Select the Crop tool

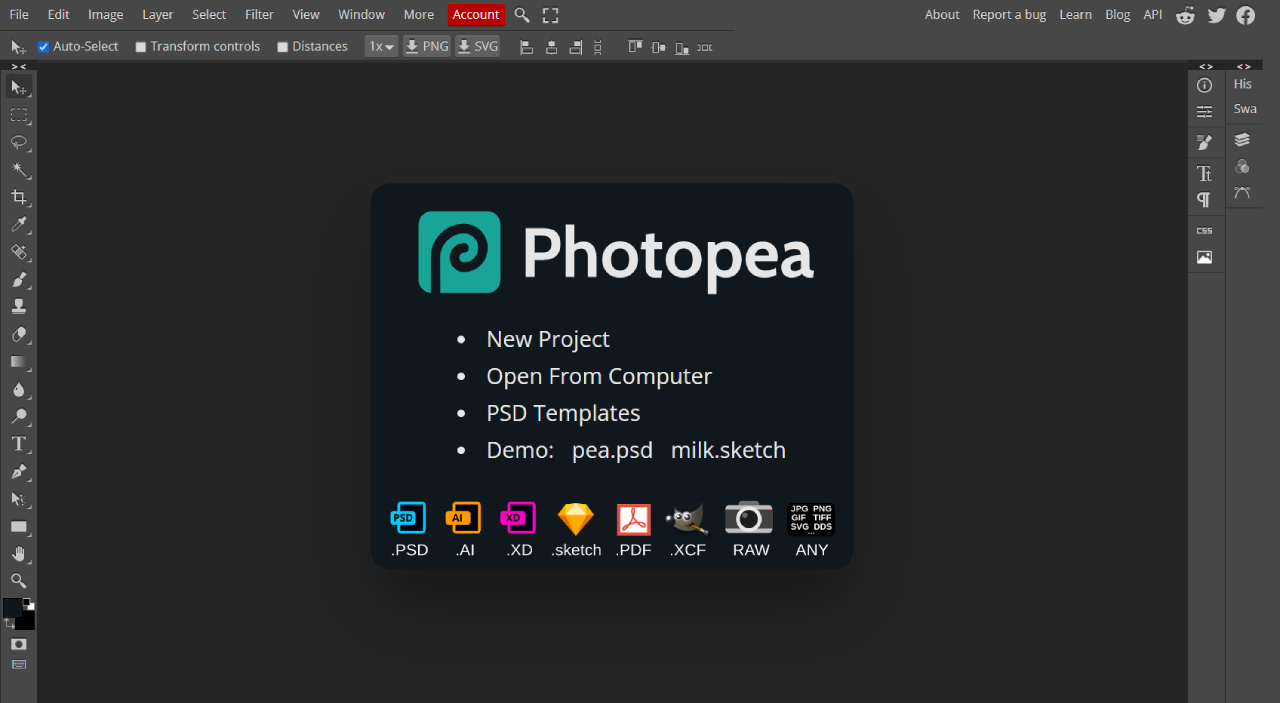(18, 197)
